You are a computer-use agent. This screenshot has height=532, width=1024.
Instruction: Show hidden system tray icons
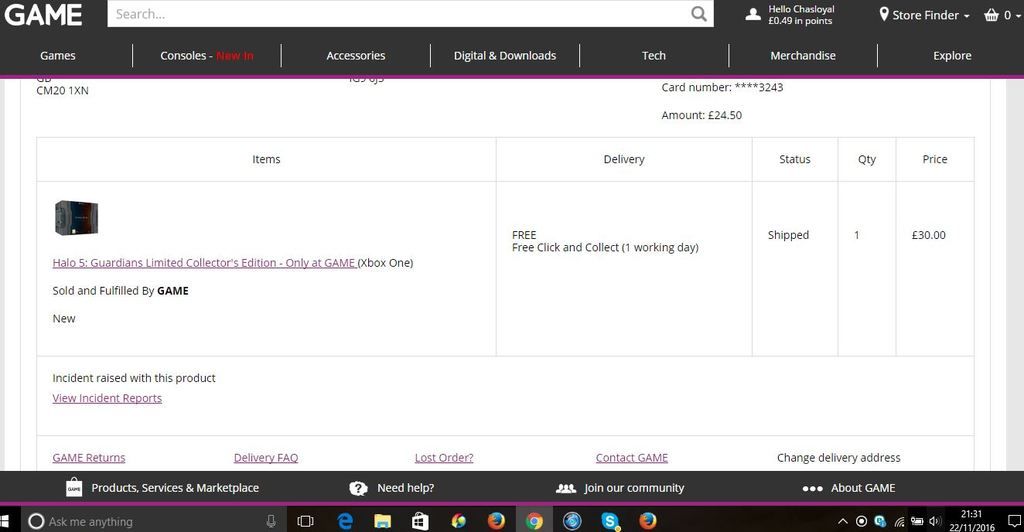843,522
